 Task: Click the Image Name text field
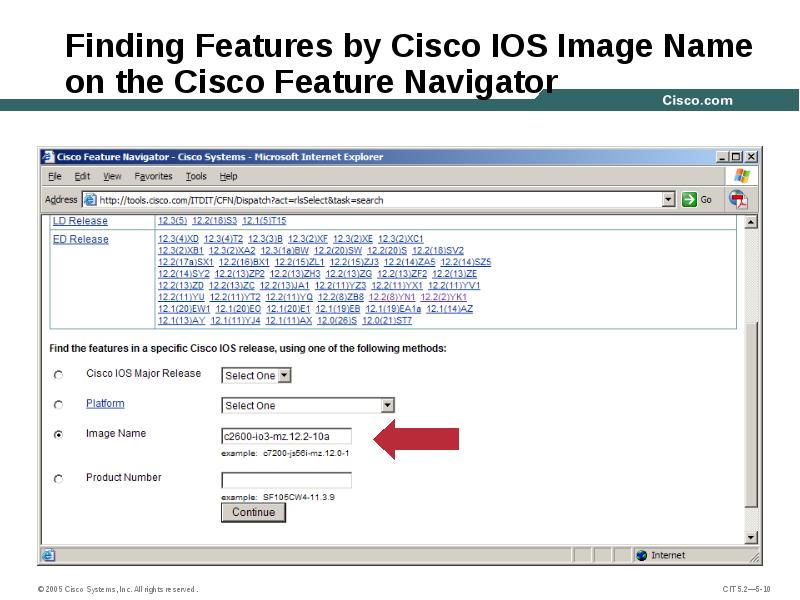pos(287,436)
